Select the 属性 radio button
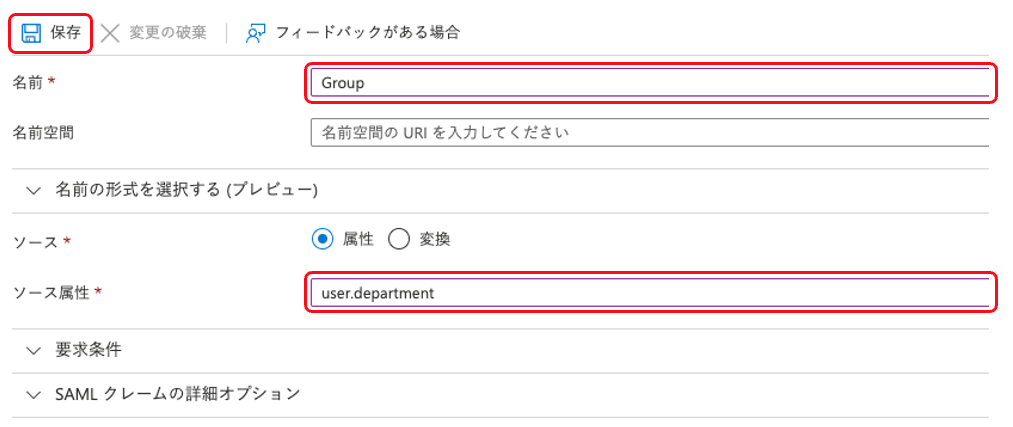This screenshot has height=427, width=1013. coord(322,239)
